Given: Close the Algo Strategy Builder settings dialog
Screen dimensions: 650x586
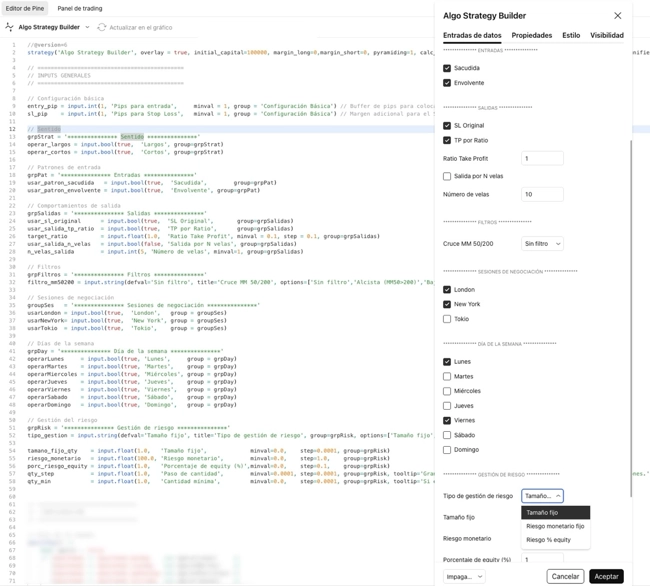Looking at the screenshot, I should (617, 16).
